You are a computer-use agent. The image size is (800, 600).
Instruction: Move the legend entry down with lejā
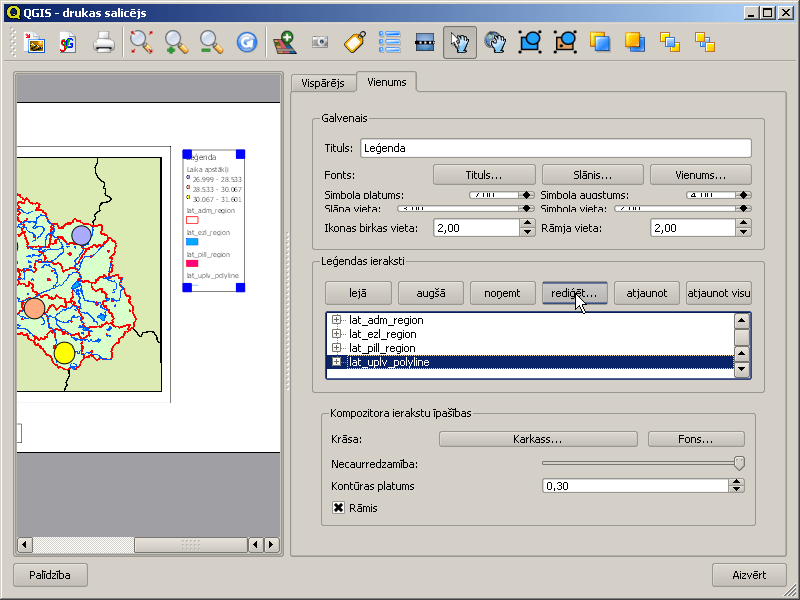click(x=358, y=293)
